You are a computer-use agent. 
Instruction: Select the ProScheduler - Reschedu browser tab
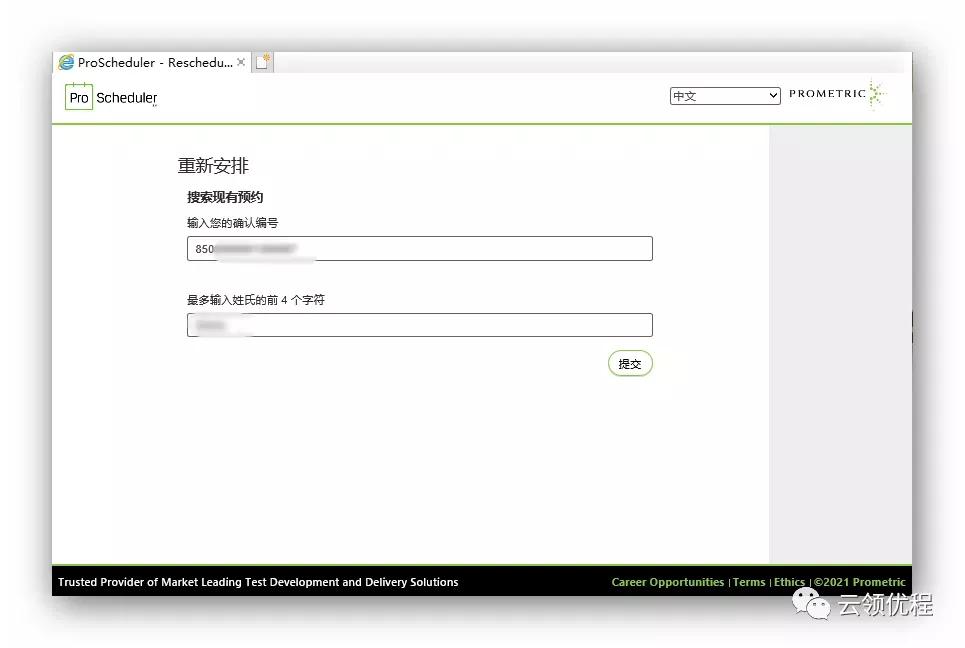(x=150, y=61)
